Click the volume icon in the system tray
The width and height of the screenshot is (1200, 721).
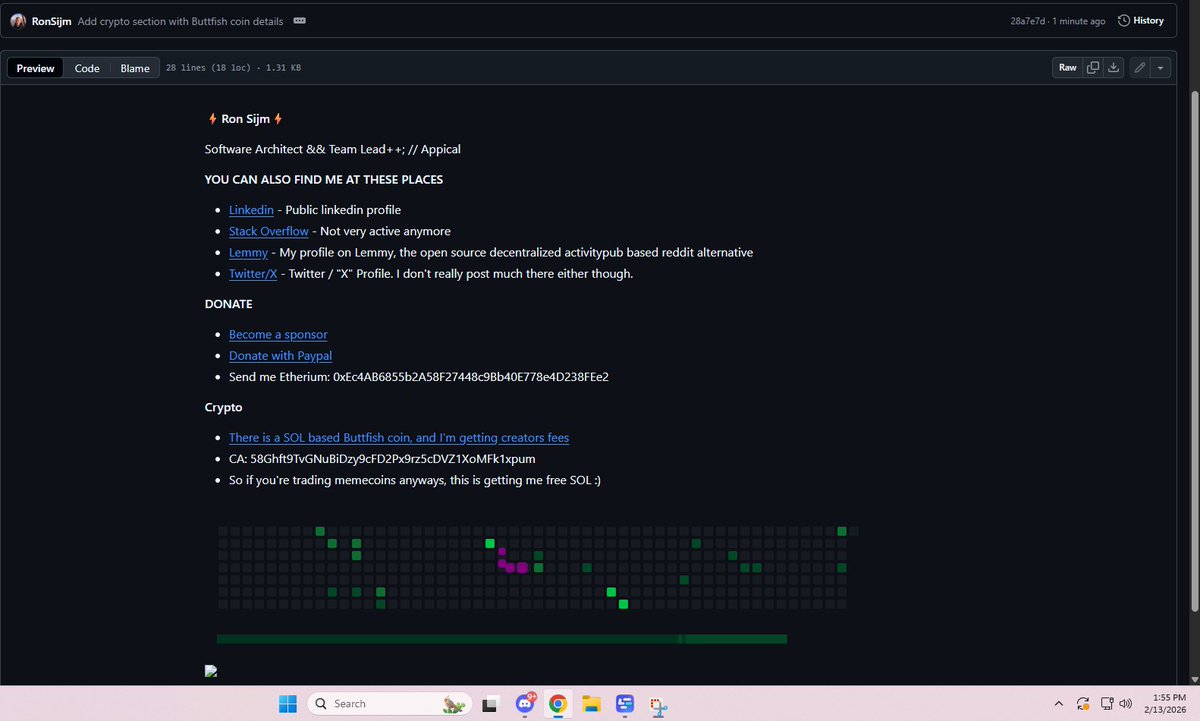(1124, 704)
